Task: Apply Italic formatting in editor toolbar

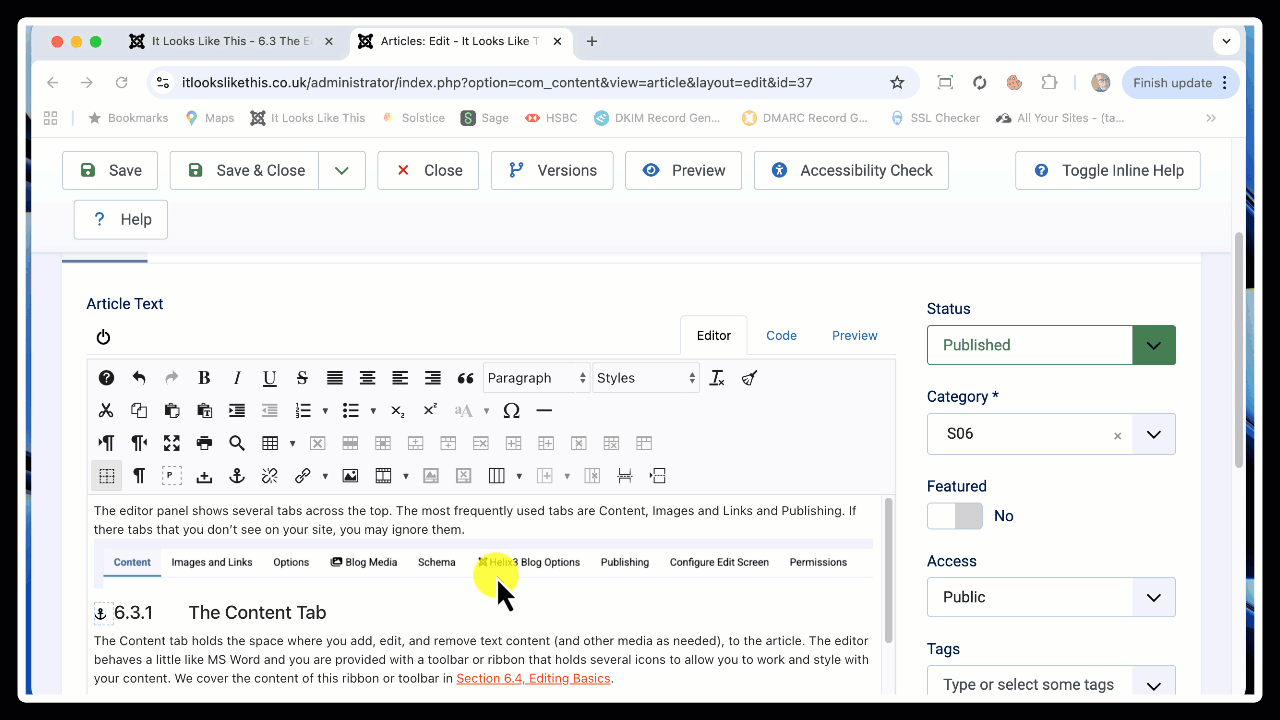Action: (x=237, y=378)
